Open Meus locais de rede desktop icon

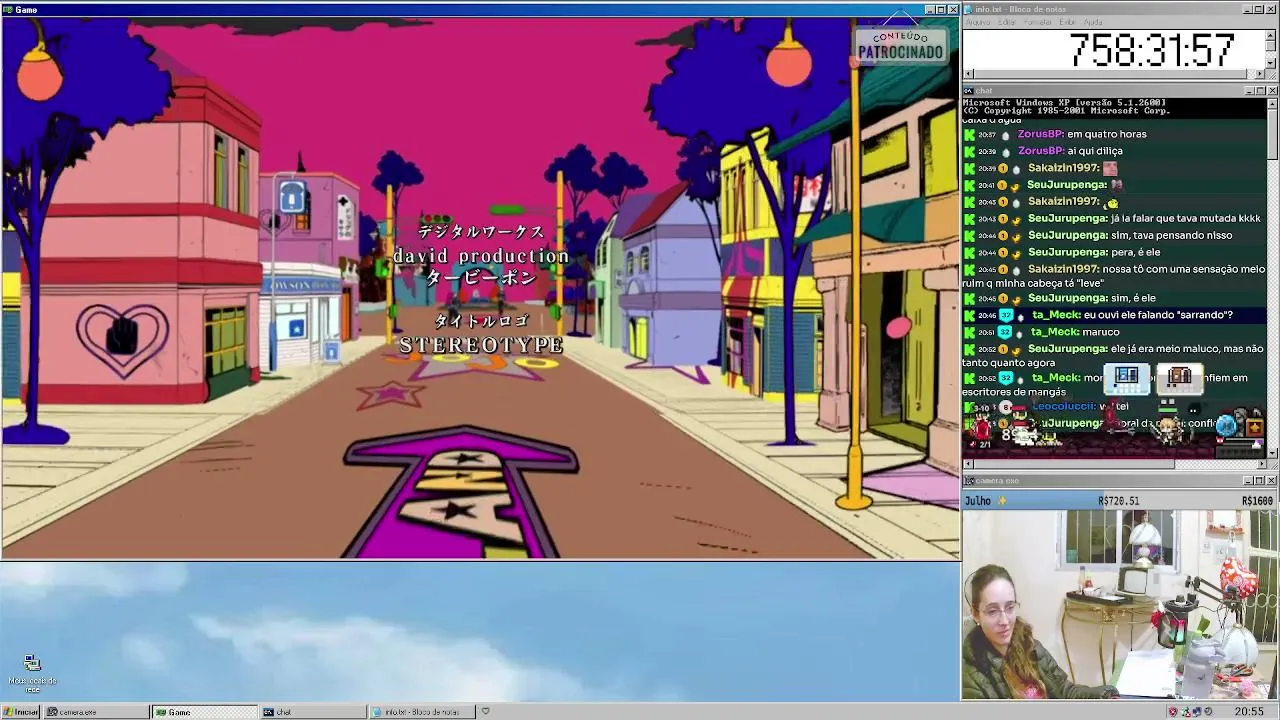(32, 674)
